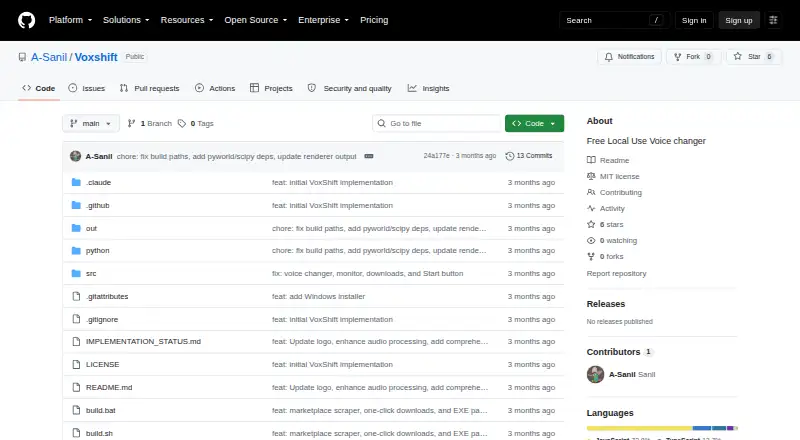Star the repository
The height and width of the screenshot is (440, 800).
click(754, 57)
